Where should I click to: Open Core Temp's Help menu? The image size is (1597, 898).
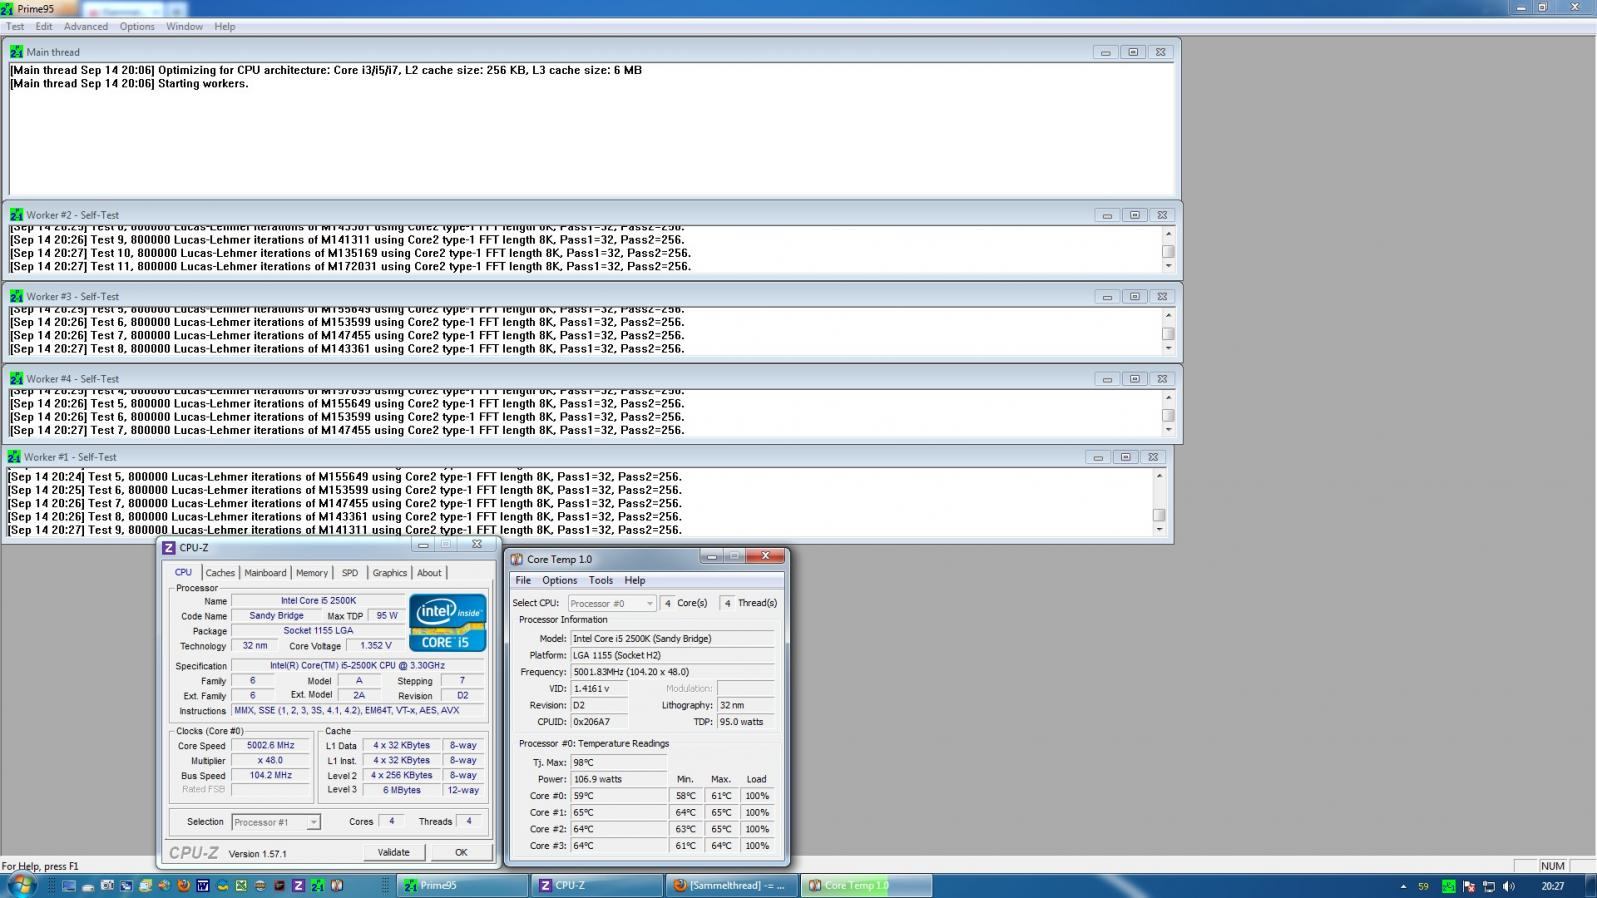pyautogui.click(x=635, y=580)
